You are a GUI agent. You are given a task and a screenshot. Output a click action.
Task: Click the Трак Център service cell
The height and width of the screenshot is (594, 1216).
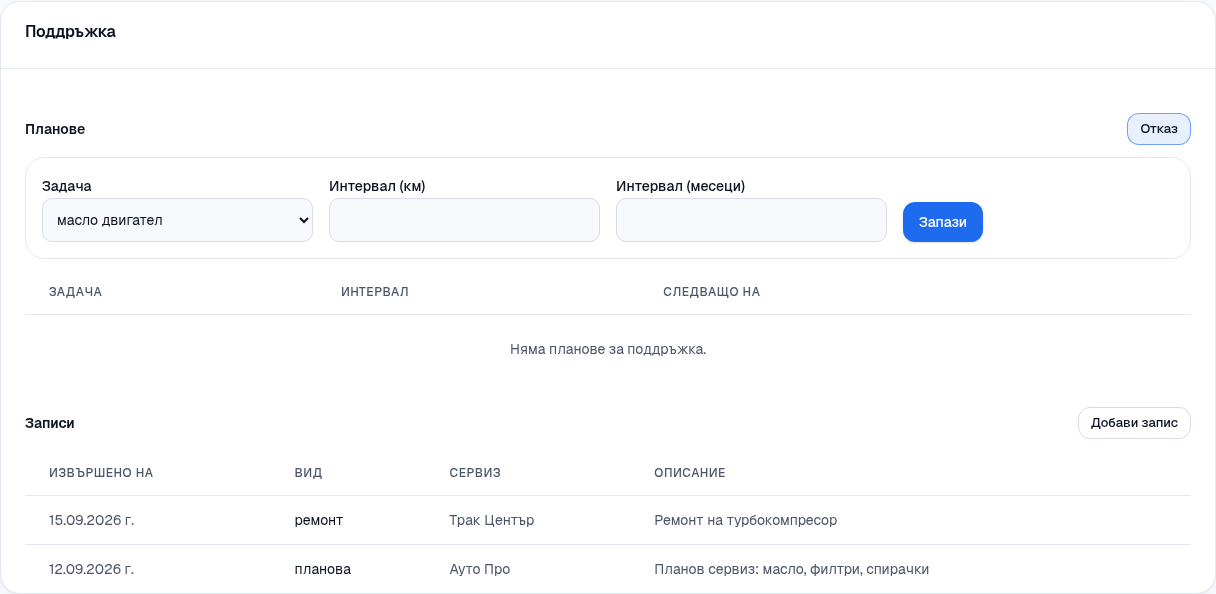pyautogui.click(x=493, y=520)
